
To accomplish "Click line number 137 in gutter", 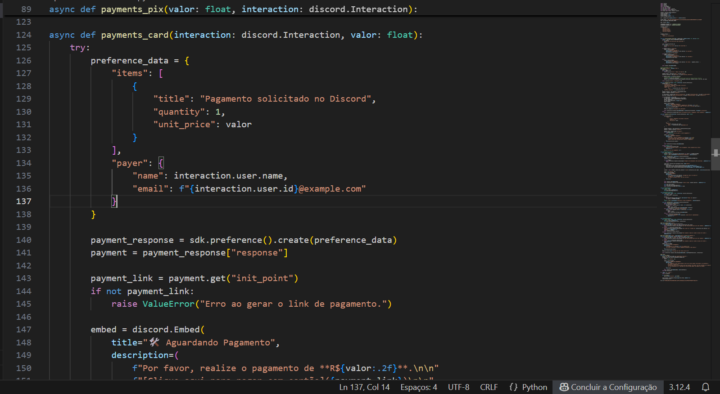I will pos(23,201).
